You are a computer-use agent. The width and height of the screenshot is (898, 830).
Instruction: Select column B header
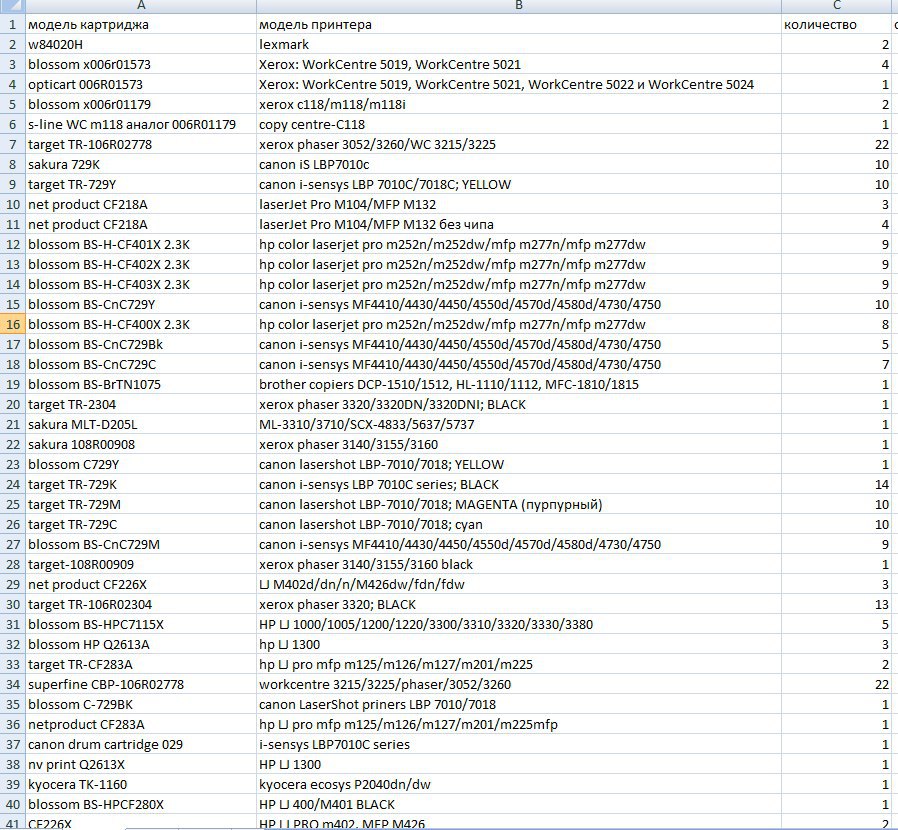519,6
